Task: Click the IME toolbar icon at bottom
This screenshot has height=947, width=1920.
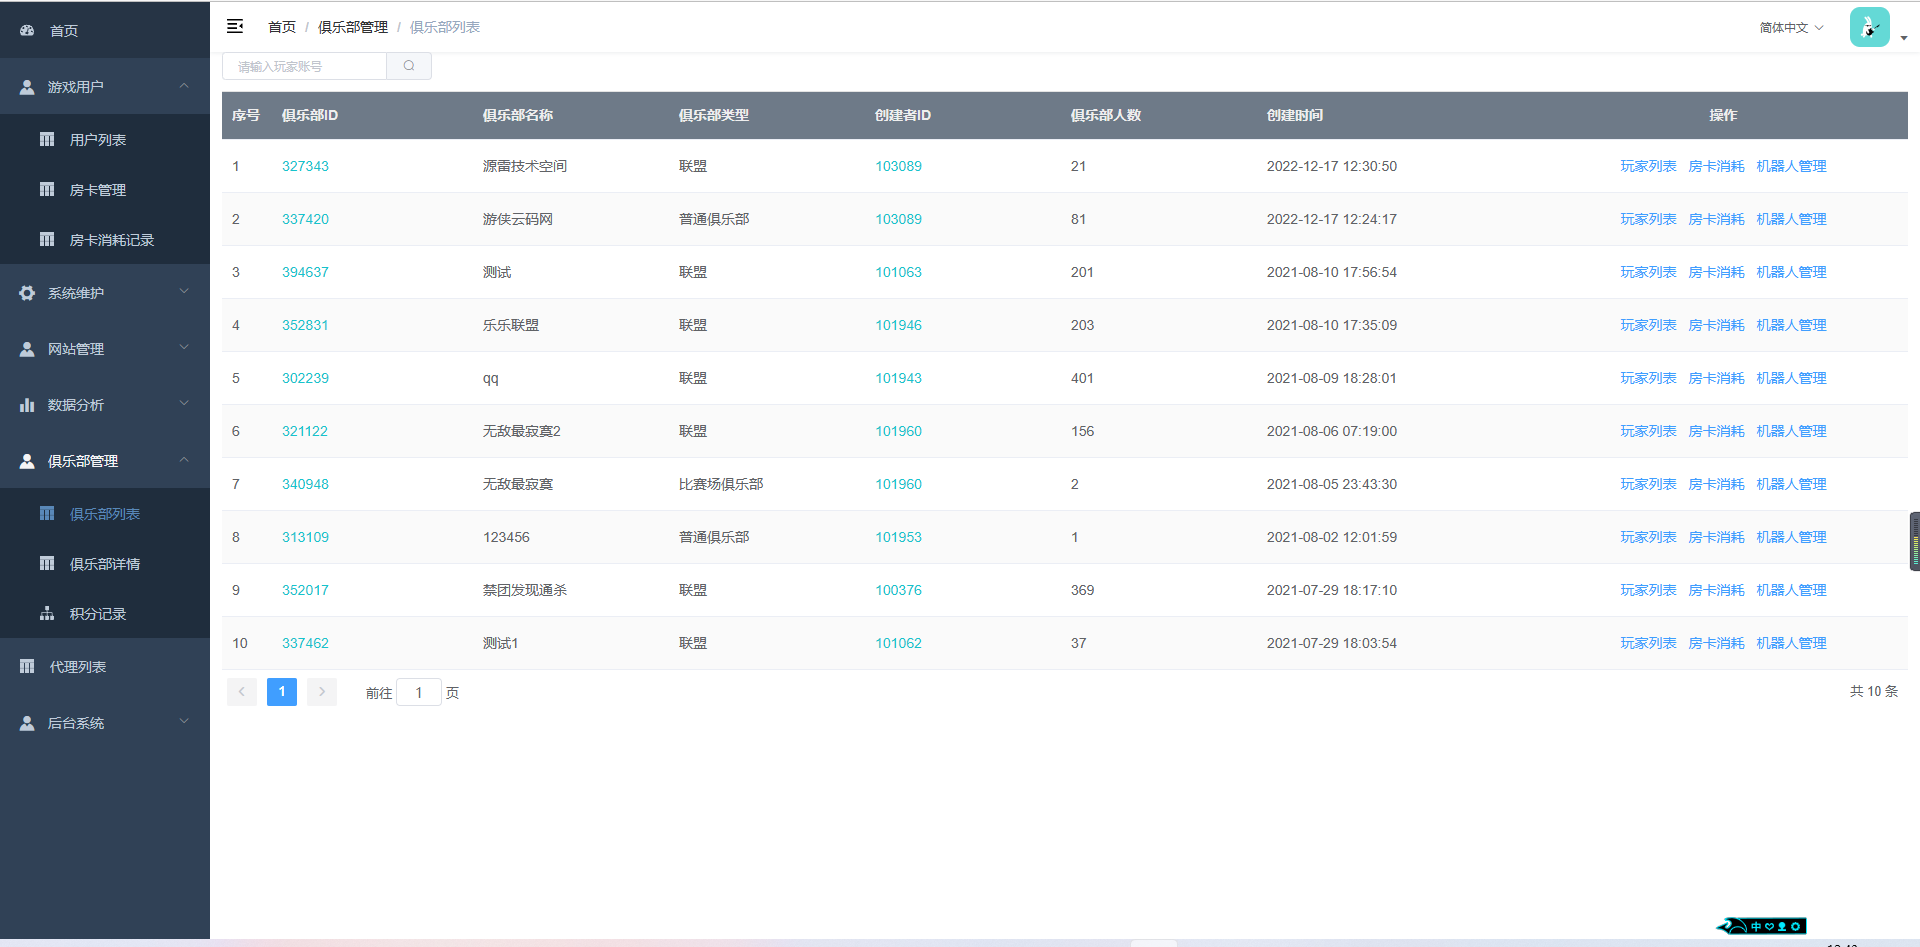Action: [x=1762, y=926]
